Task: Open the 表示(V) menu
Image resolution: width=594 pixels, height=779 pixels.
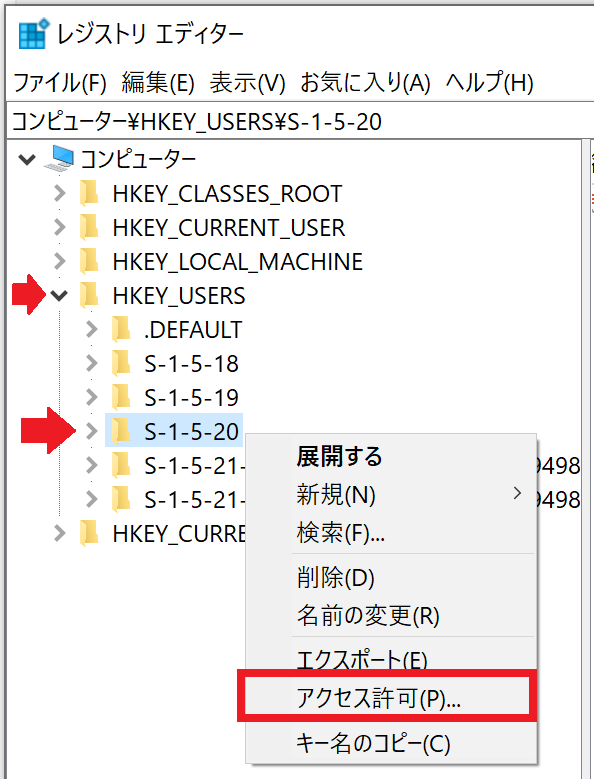Action: 247,82
